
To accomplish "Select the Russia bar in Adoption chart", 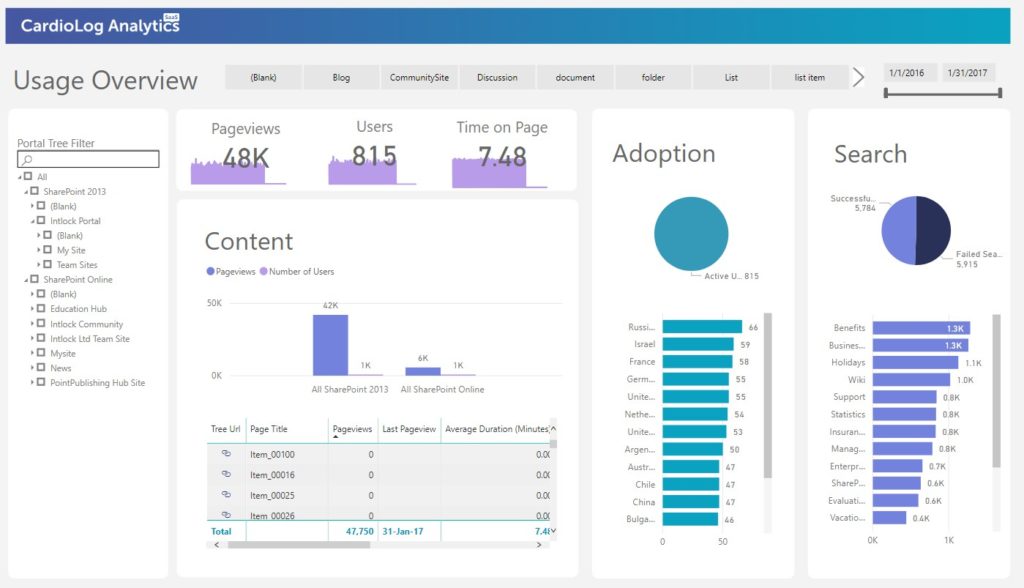I will point(702,327).
